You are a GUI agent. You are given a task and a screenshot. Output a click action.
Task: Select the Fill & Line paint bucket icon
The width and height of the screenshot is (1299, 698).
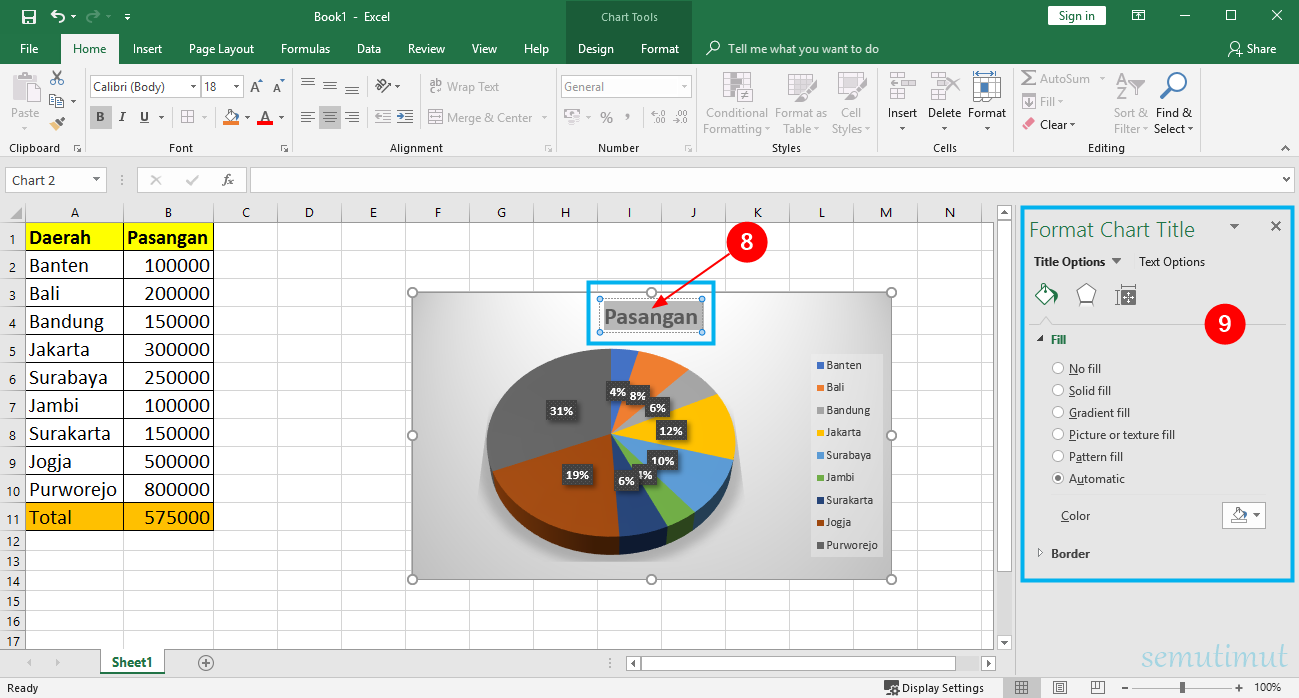(x=1046, y=294)
